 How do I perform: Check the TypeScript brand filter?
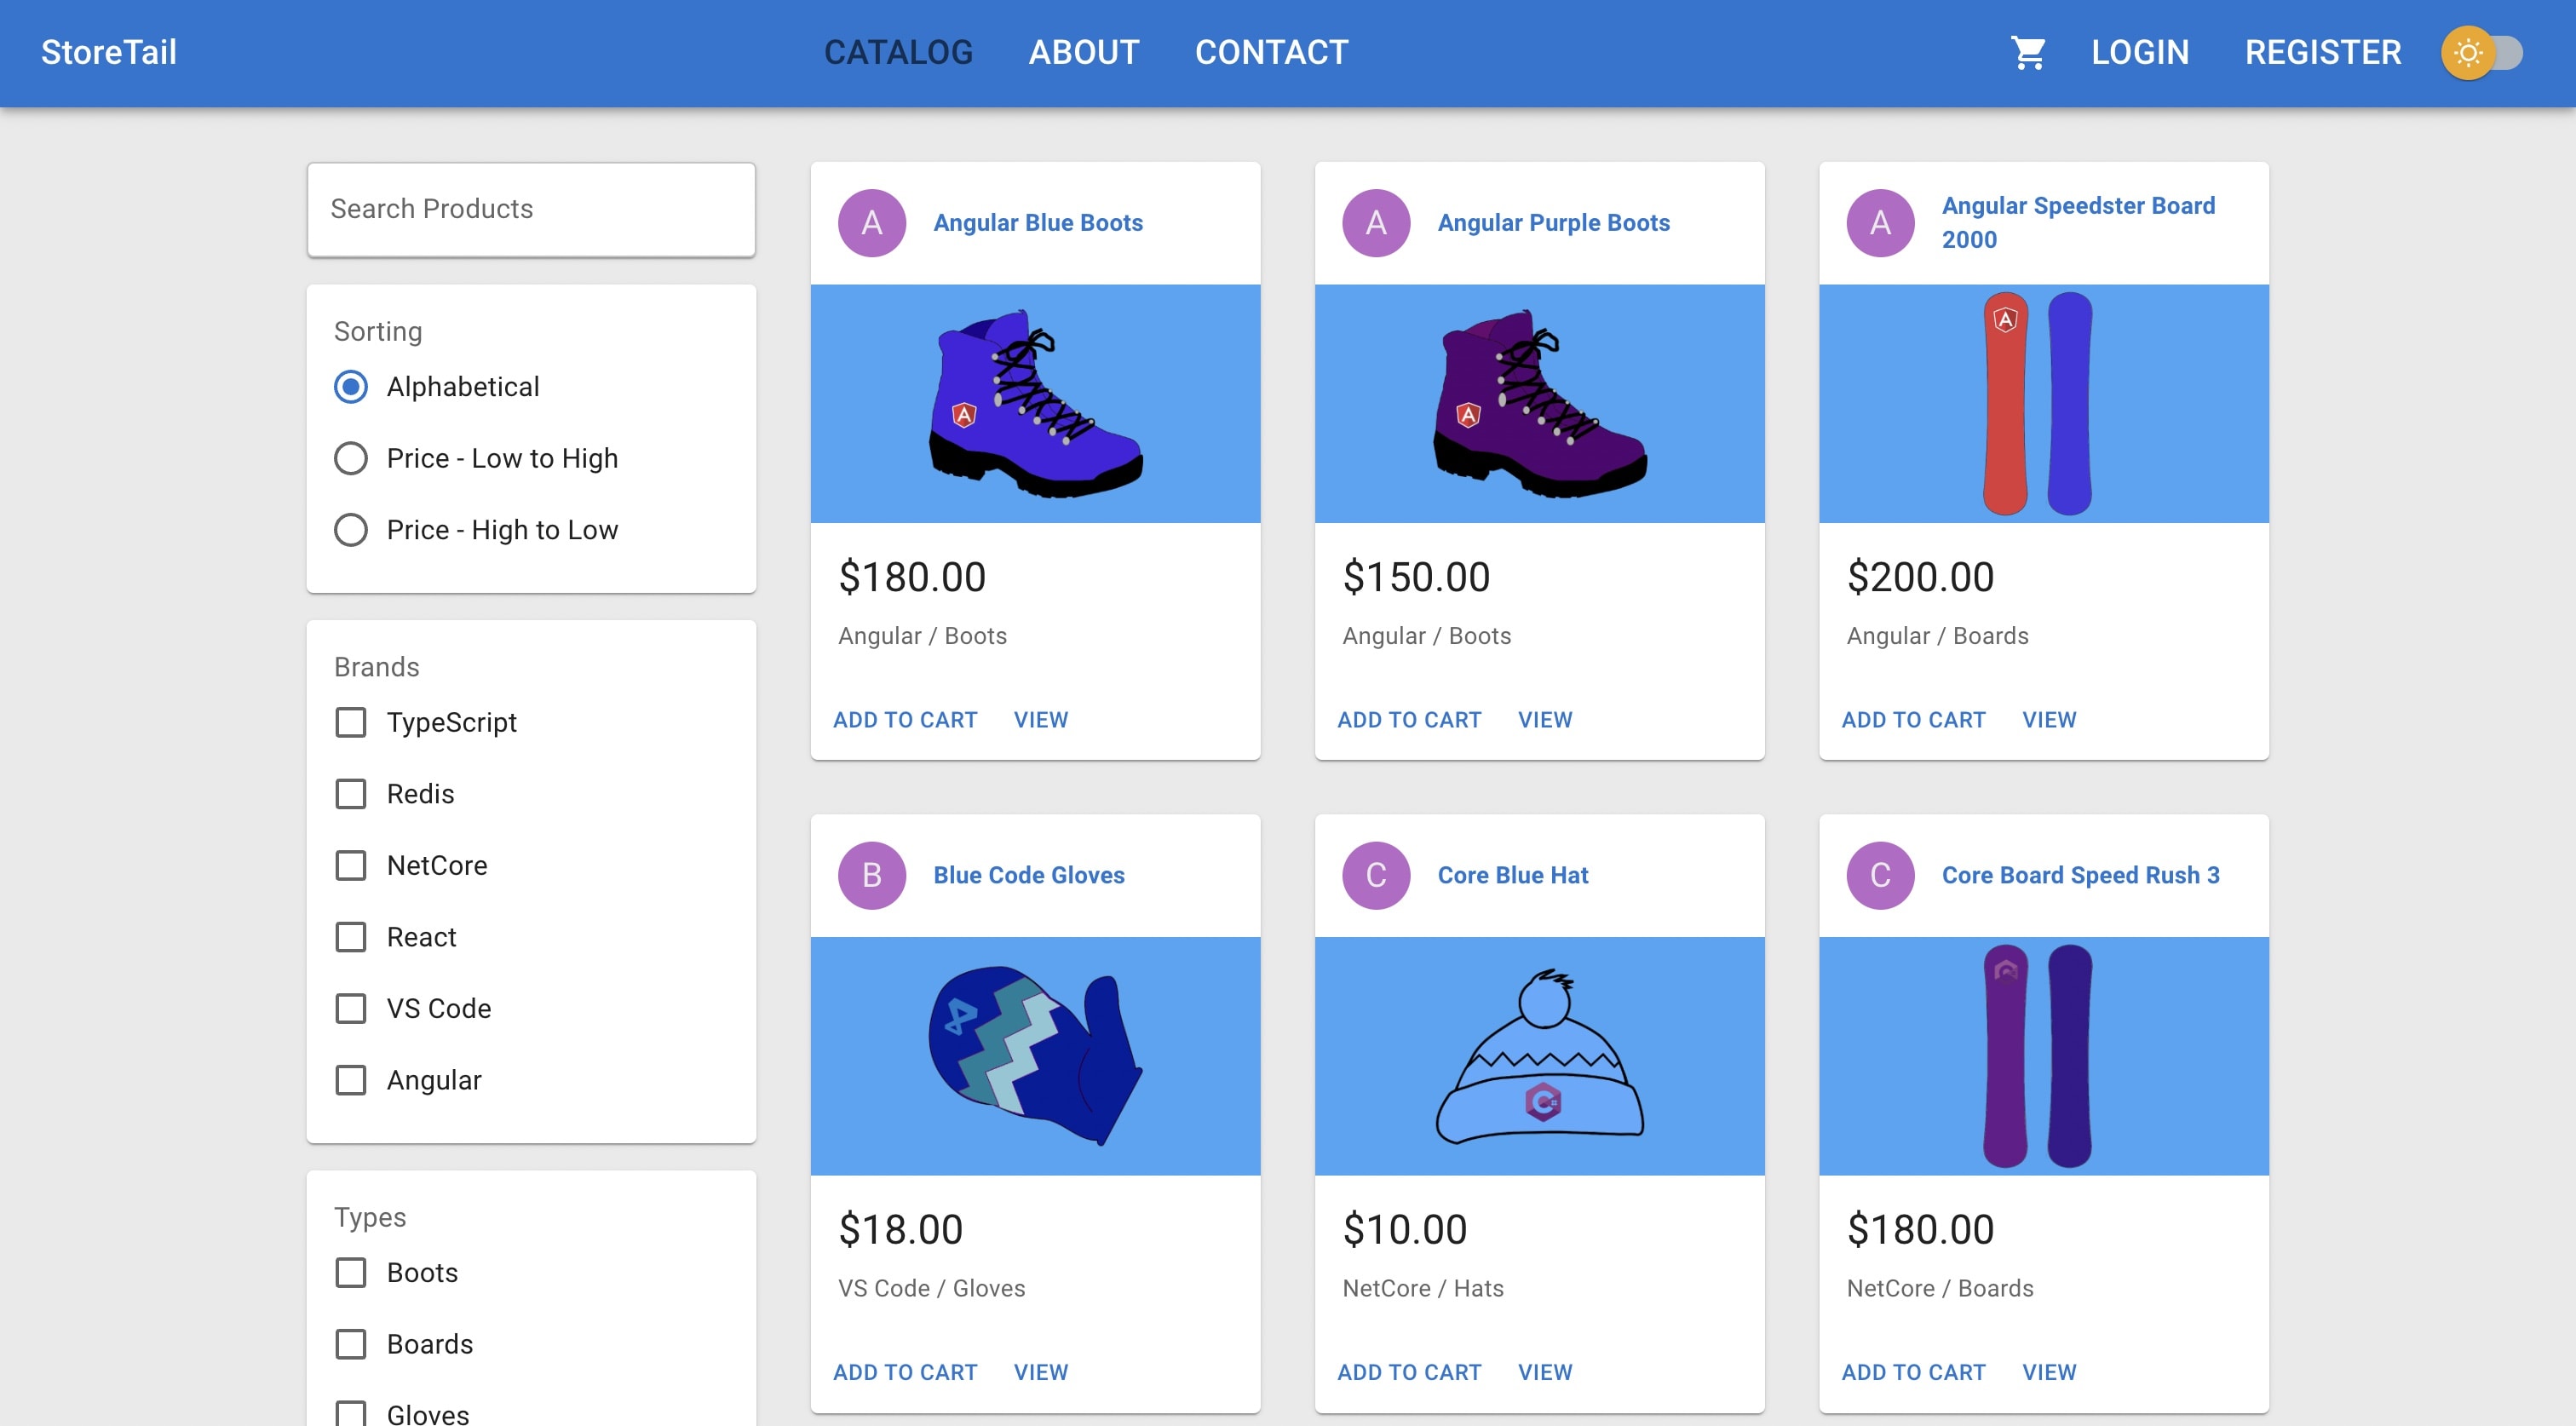[x=351, y=722]
